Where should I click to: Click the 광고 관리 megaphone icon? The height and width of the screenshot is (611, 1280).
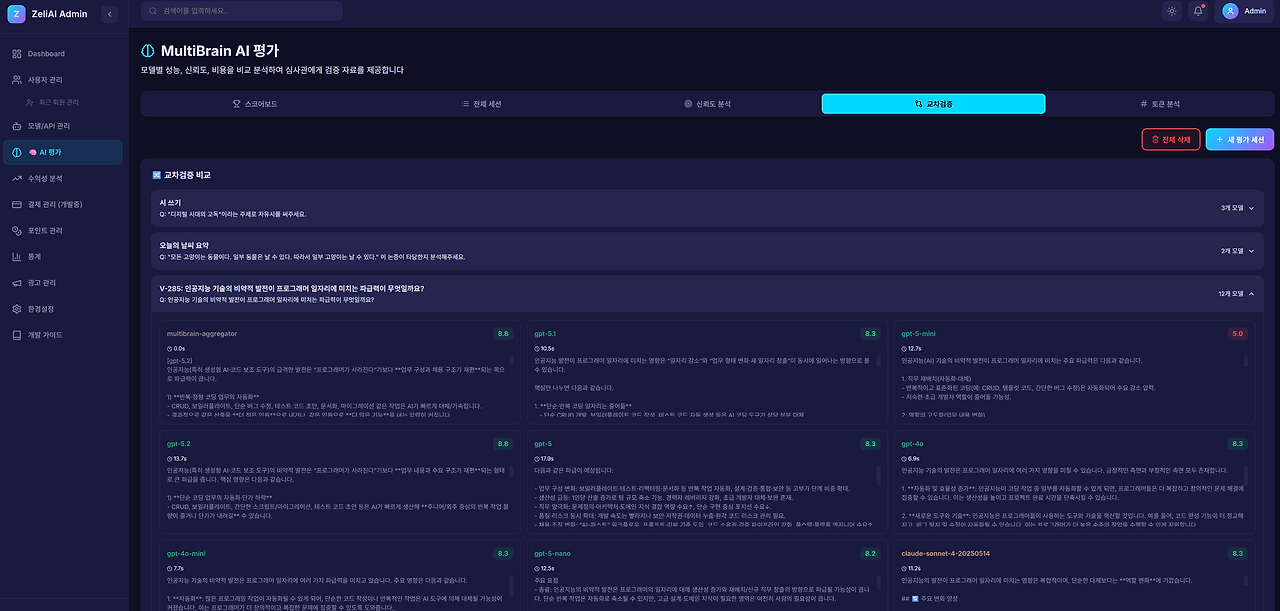coord(17,283)
